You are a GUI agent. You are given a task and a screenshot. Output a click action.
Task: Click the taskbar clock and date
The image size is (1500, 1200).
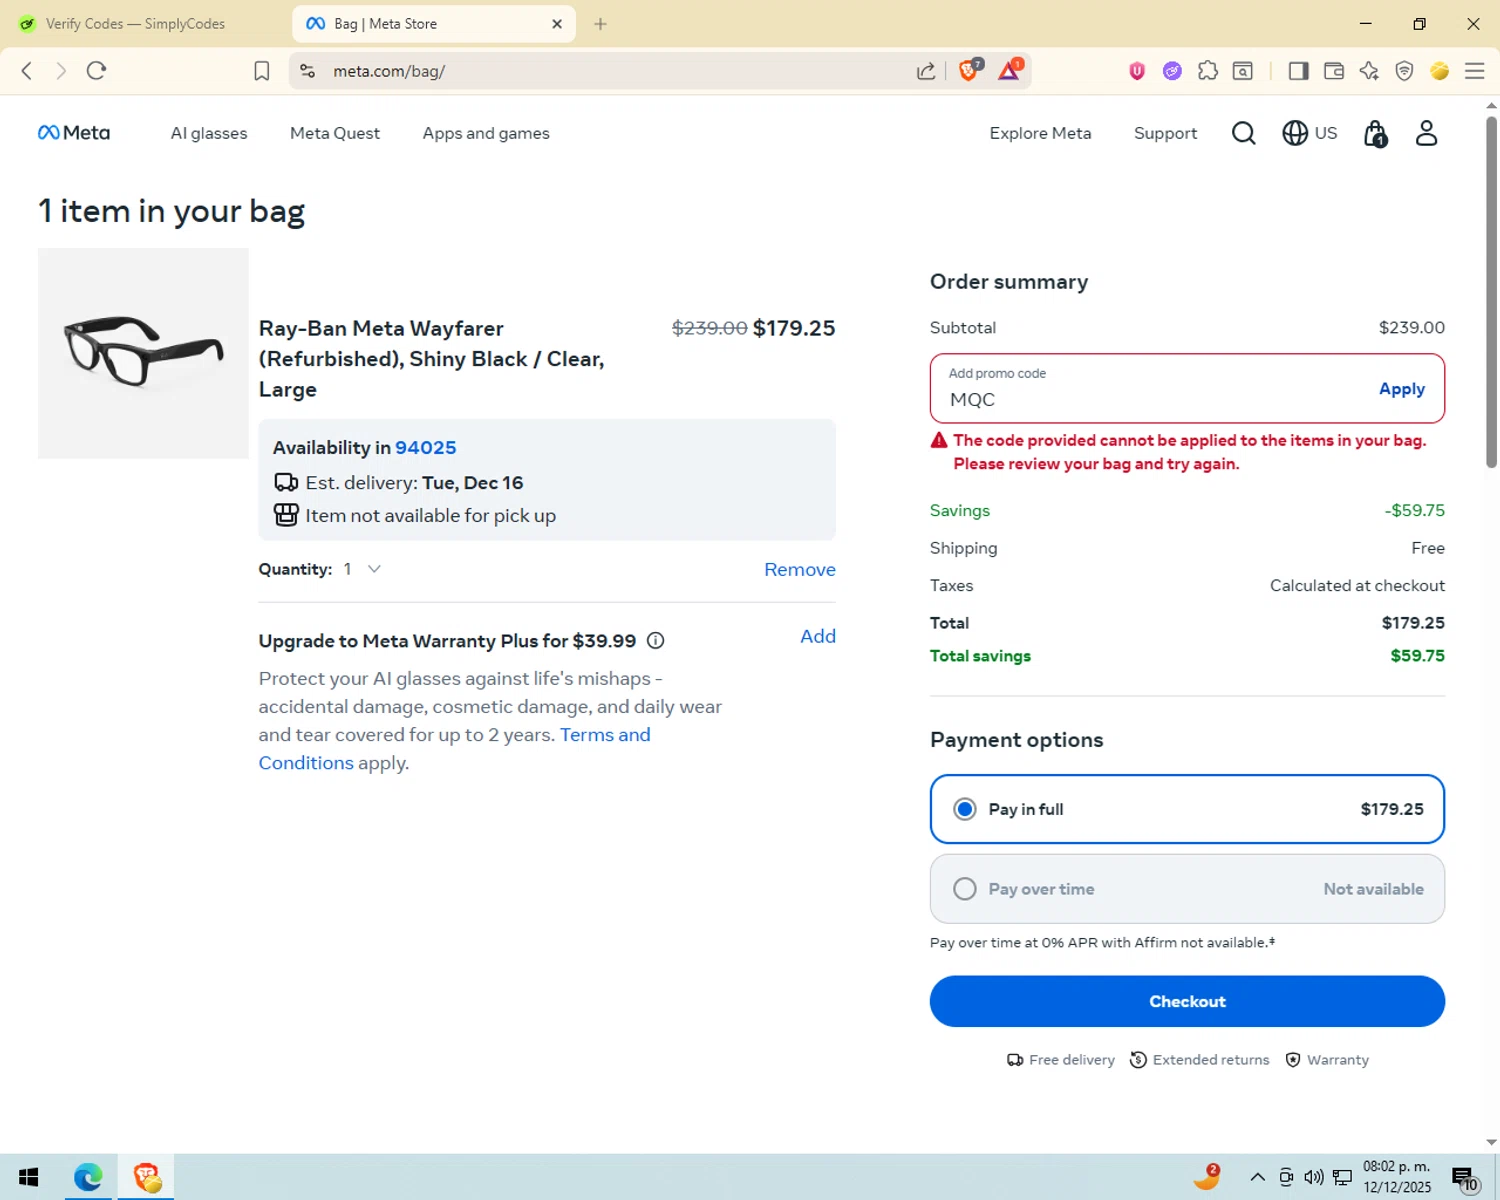[1397, 1177]
